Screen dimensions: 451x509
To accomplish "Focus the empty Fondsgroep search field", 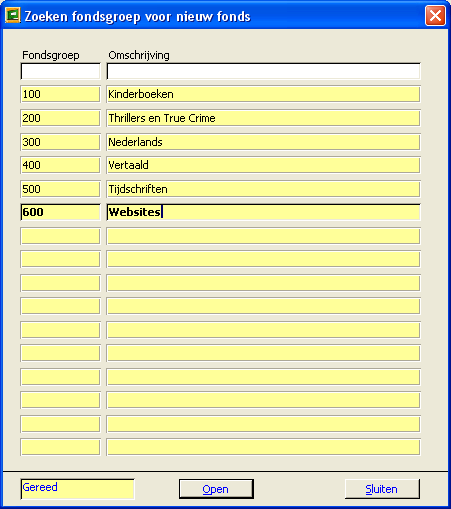I will [x=60, y=71].
